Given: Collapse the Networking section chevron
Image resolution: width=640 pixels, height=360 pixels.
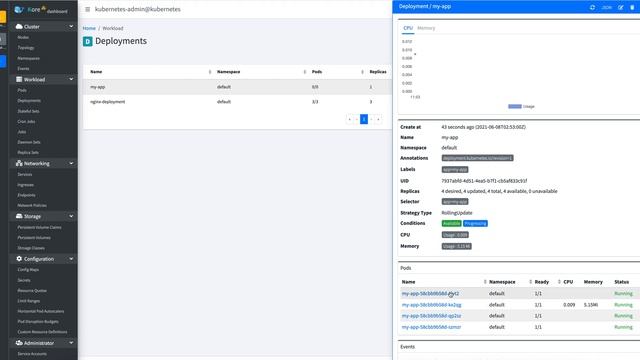Looking at the screenshot, I should [x=71, y=163].
